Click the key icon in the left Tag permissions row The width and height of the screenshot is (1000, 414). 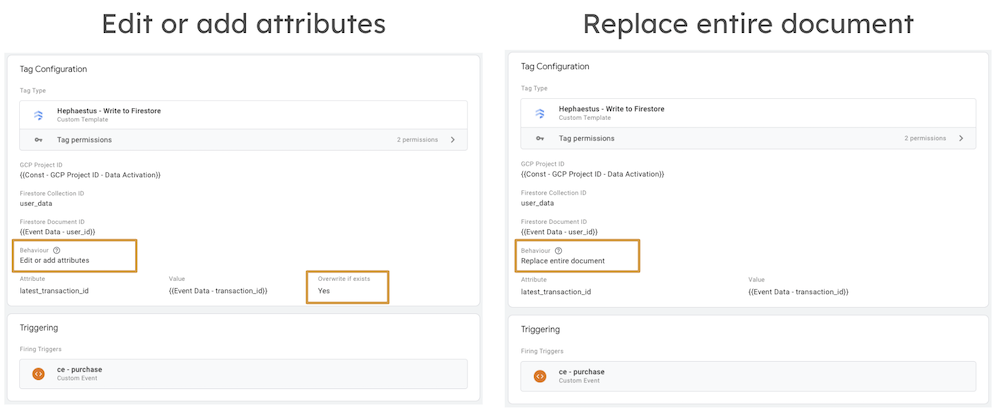pyautogui.click(x=39, y=140)
